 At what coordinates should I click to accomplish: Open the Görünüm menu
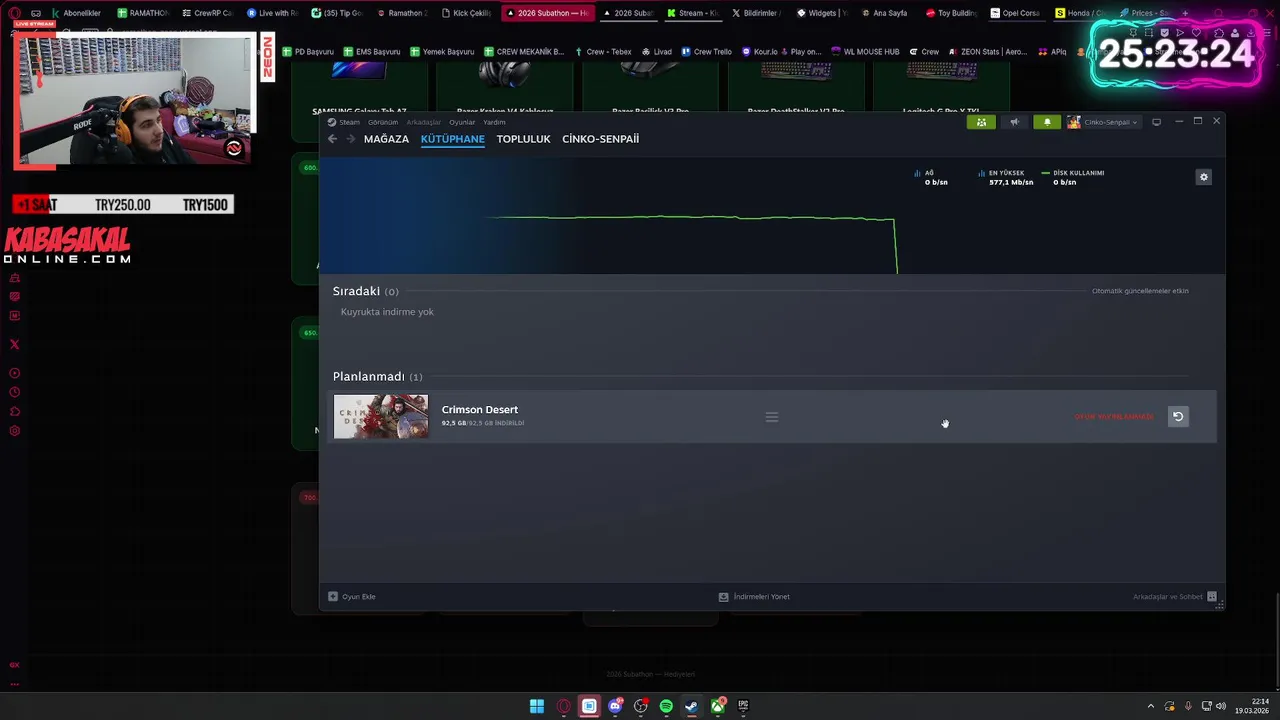[x=383, y=122]
